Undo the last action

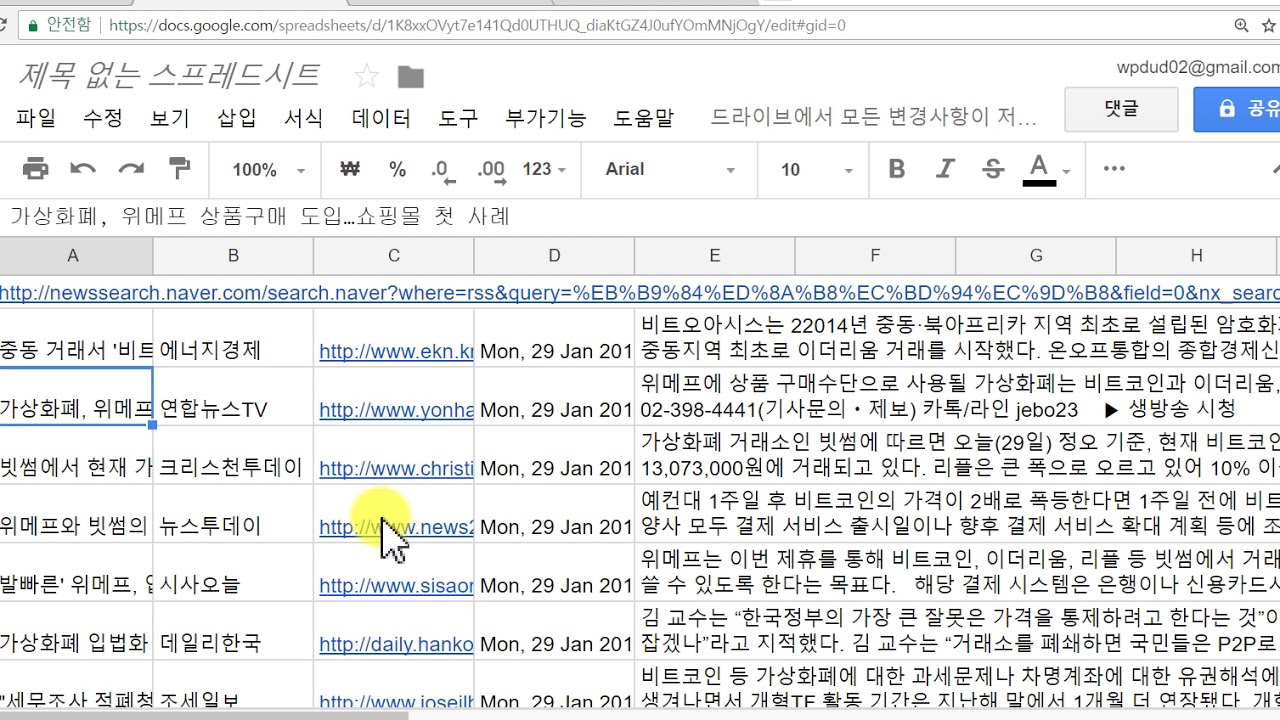coord(83,169)
